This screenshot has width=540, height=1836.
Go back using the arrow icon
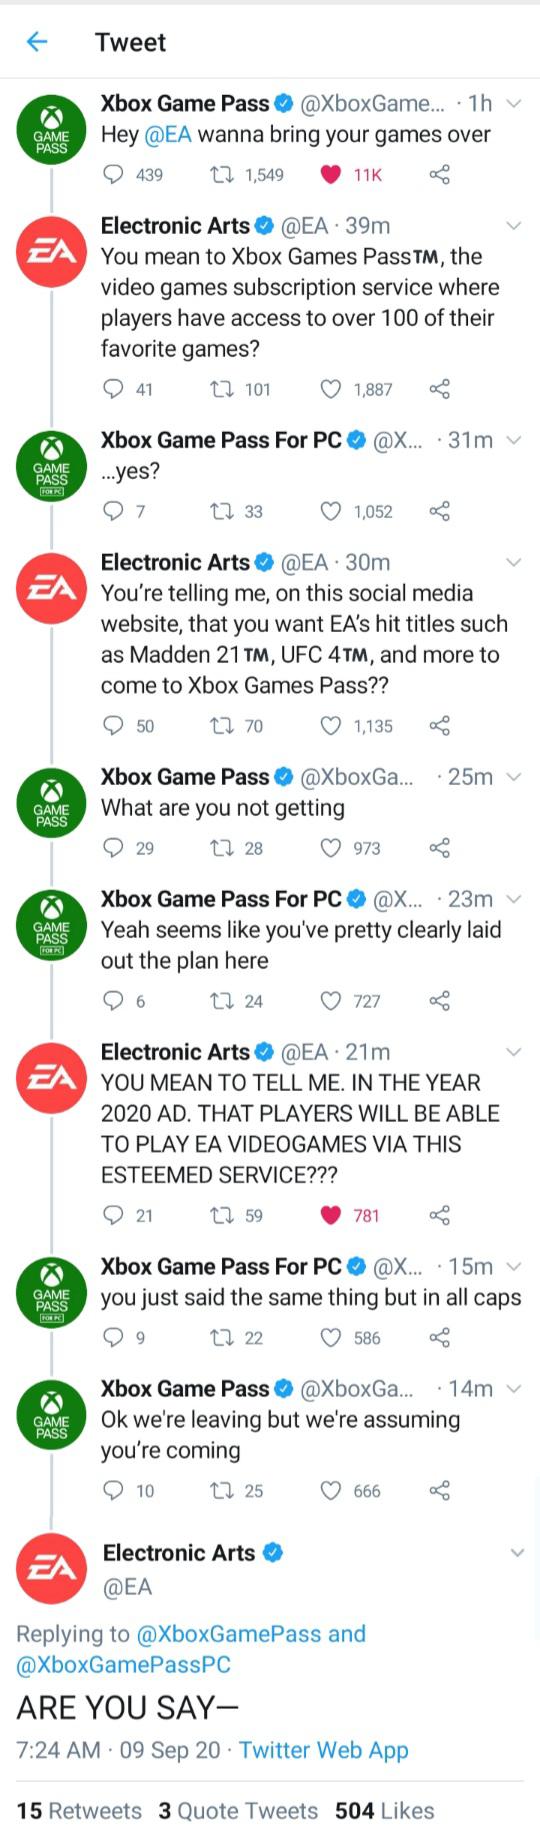point(37,42)
